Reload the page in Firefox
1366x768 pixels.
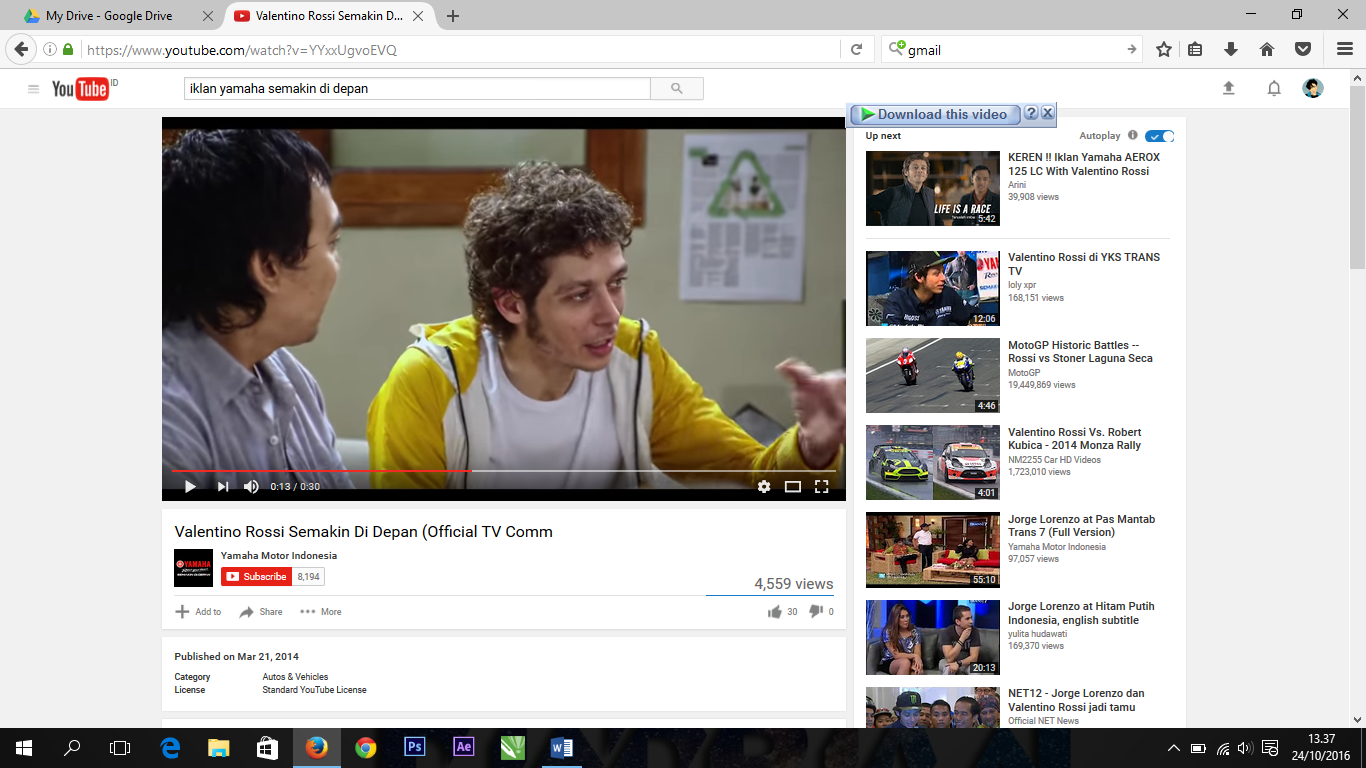(x=856, y=49)
